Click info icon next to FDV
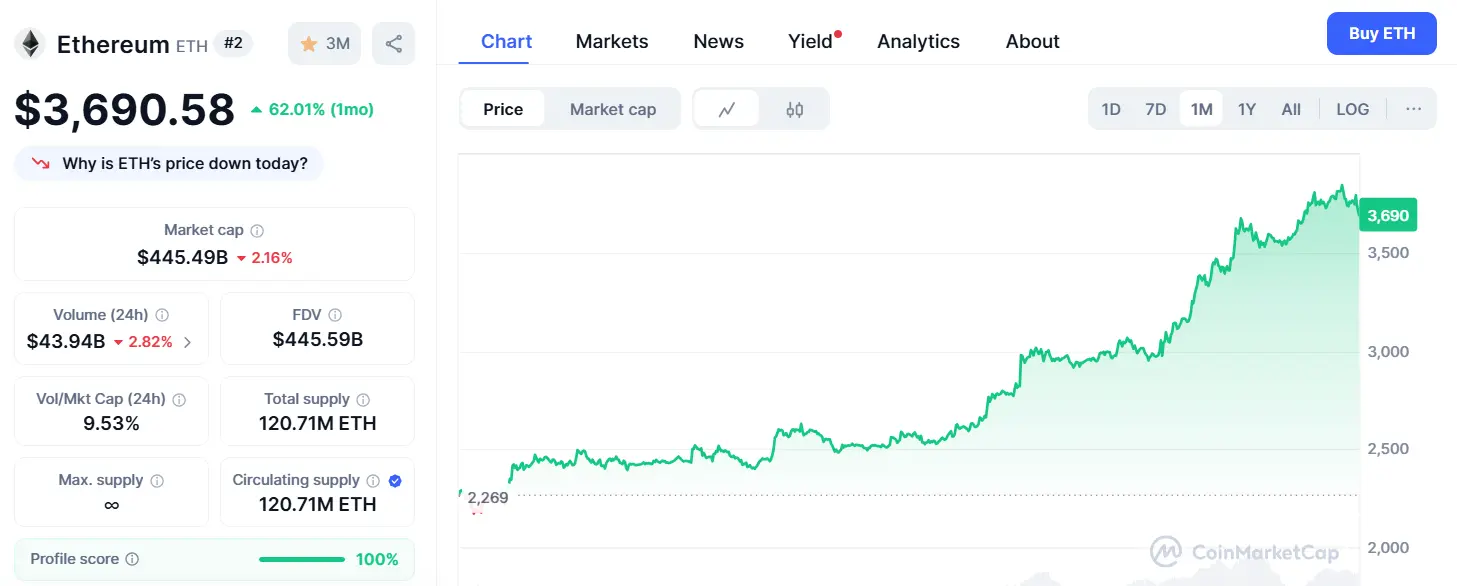 (335, 314)
